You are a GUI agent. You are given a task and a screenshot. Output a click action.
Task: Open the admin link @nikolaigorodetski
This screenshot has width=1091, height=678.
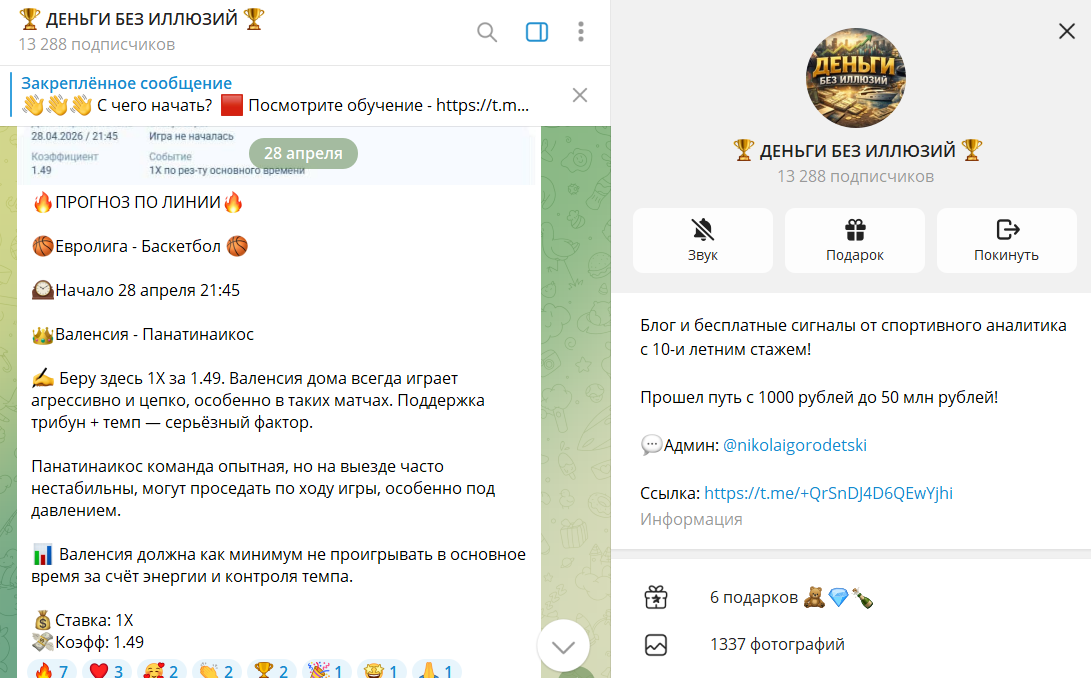(x=795, y=446)
